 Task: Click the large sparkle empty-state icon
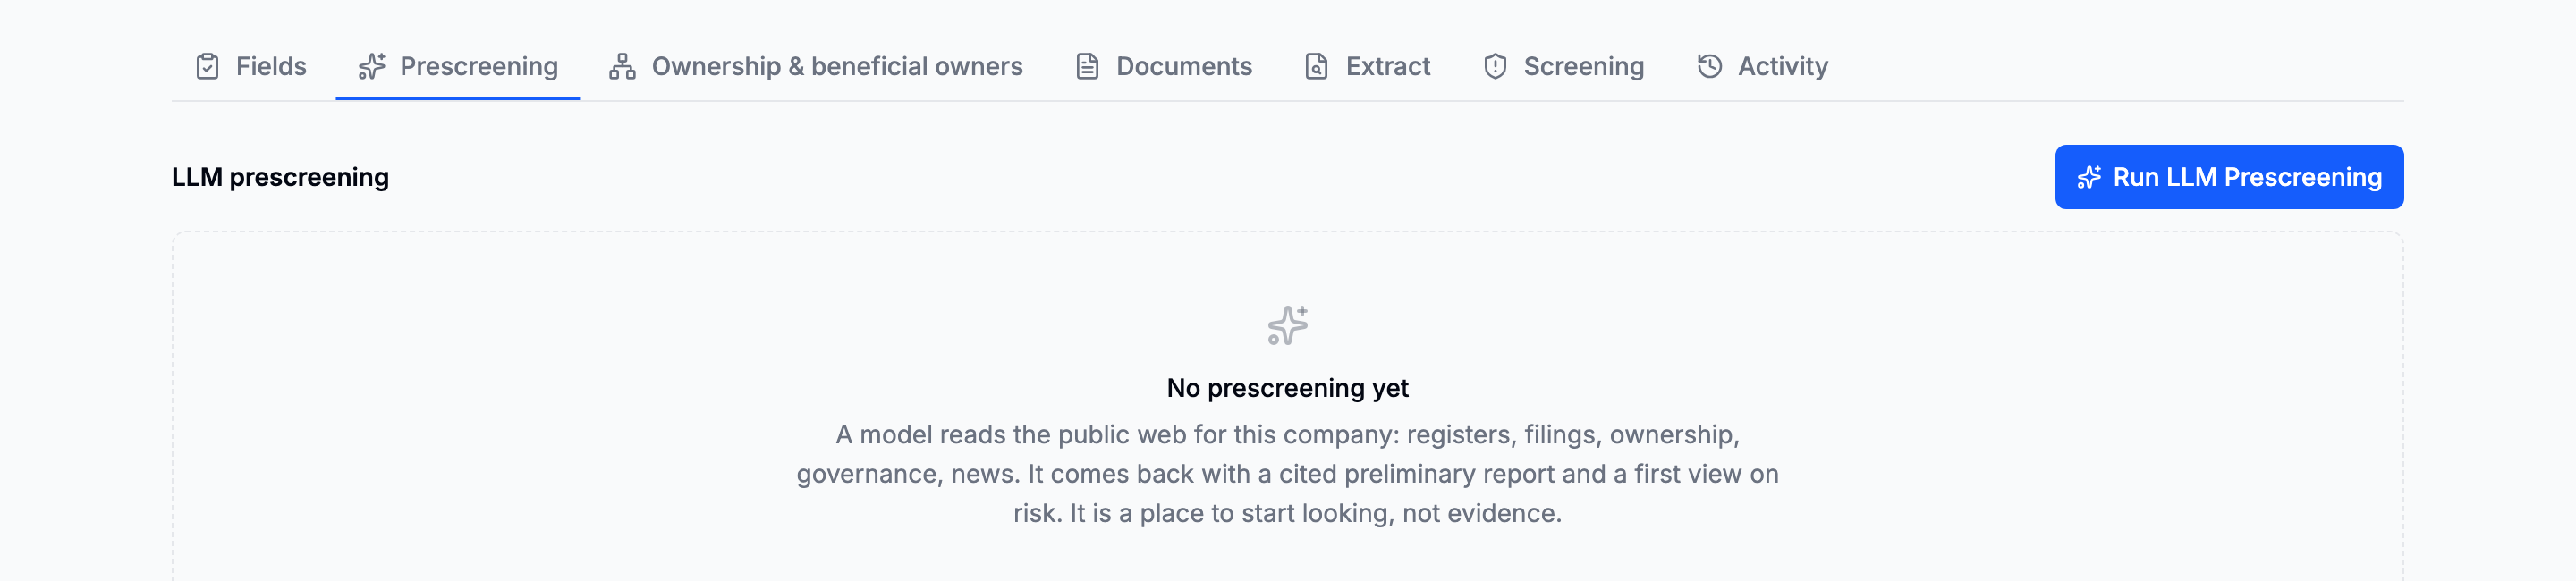point(1288,325)
